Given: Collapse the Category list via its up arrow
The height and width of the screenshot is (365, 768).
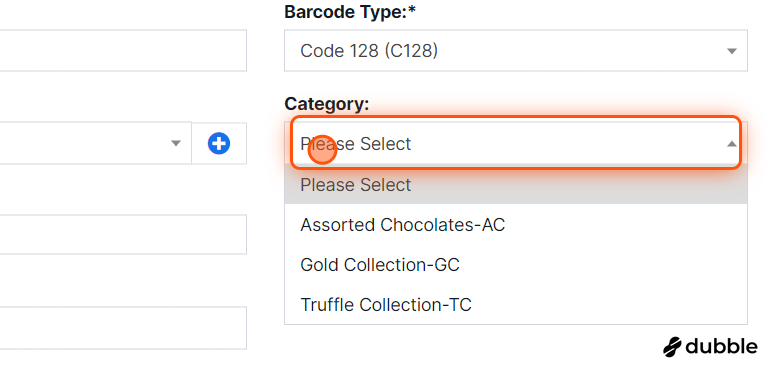Looking at the screenshot, I should click(732, 144).
